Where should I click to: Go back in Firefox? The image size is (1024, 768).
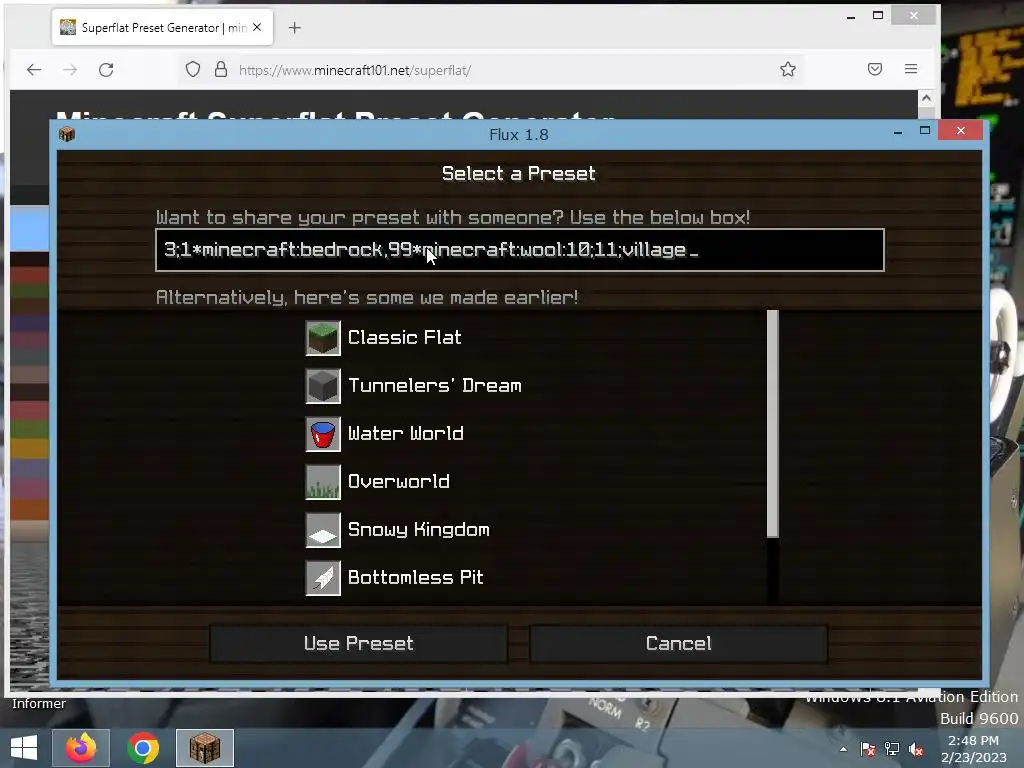click(x=34, y=69)
